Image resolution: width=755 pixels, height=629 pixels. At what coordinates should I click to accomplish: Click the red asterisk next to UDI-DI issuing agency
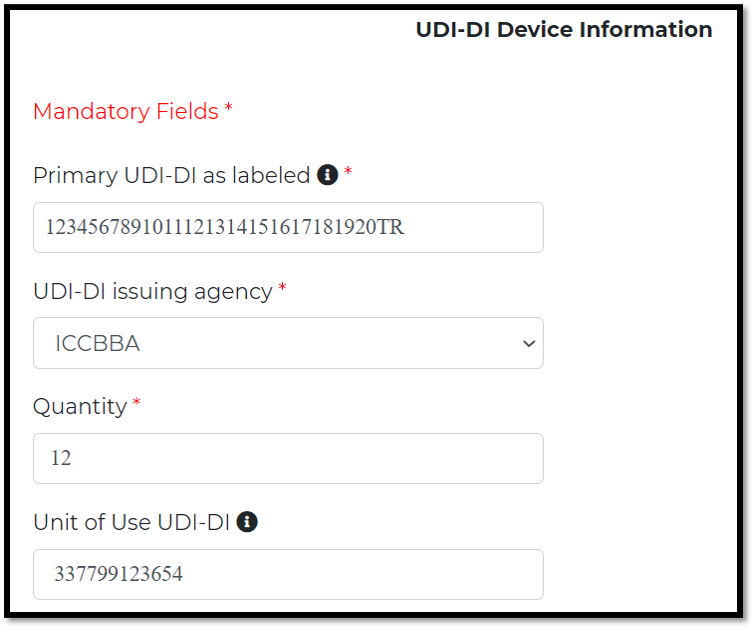[283, 287]
